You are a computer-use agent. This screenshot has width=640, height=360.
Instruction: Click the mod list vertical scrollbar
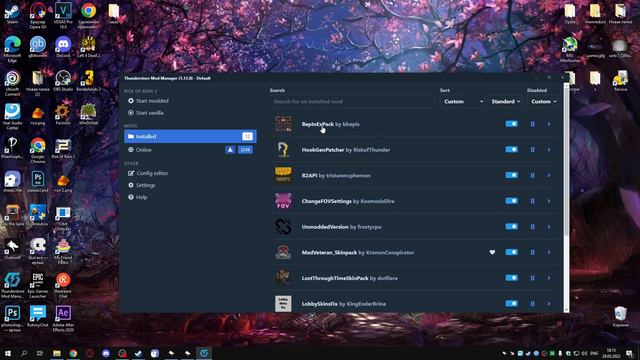tap(566, 159)
